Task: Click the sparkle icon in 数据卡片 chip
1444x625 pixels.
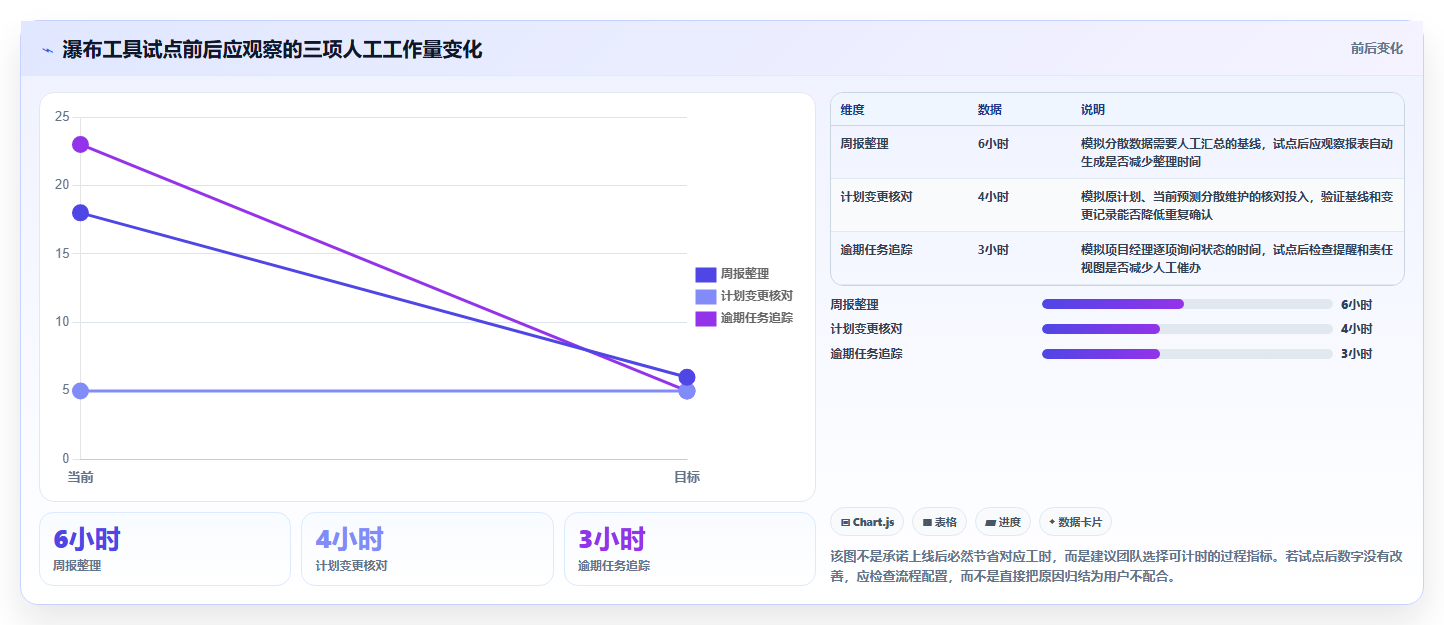Action: [1052, 522]
